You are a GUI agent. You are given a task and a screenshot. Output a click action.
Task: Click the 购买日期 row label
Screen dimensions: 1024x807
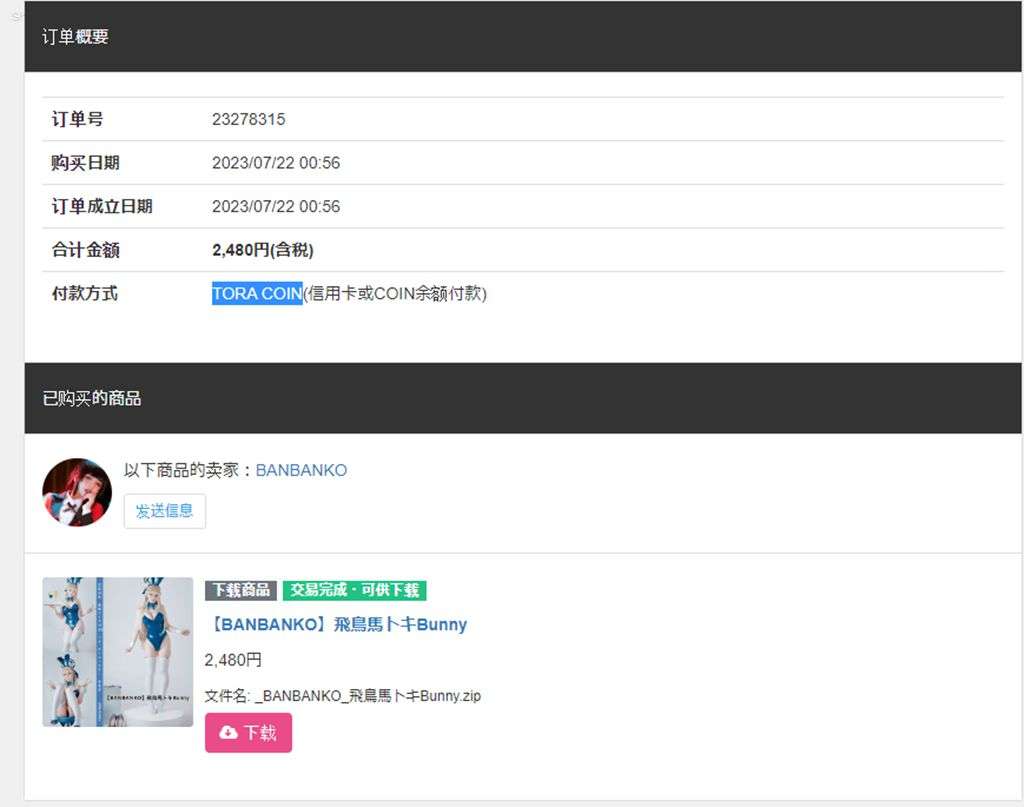[x=86, y=163]
